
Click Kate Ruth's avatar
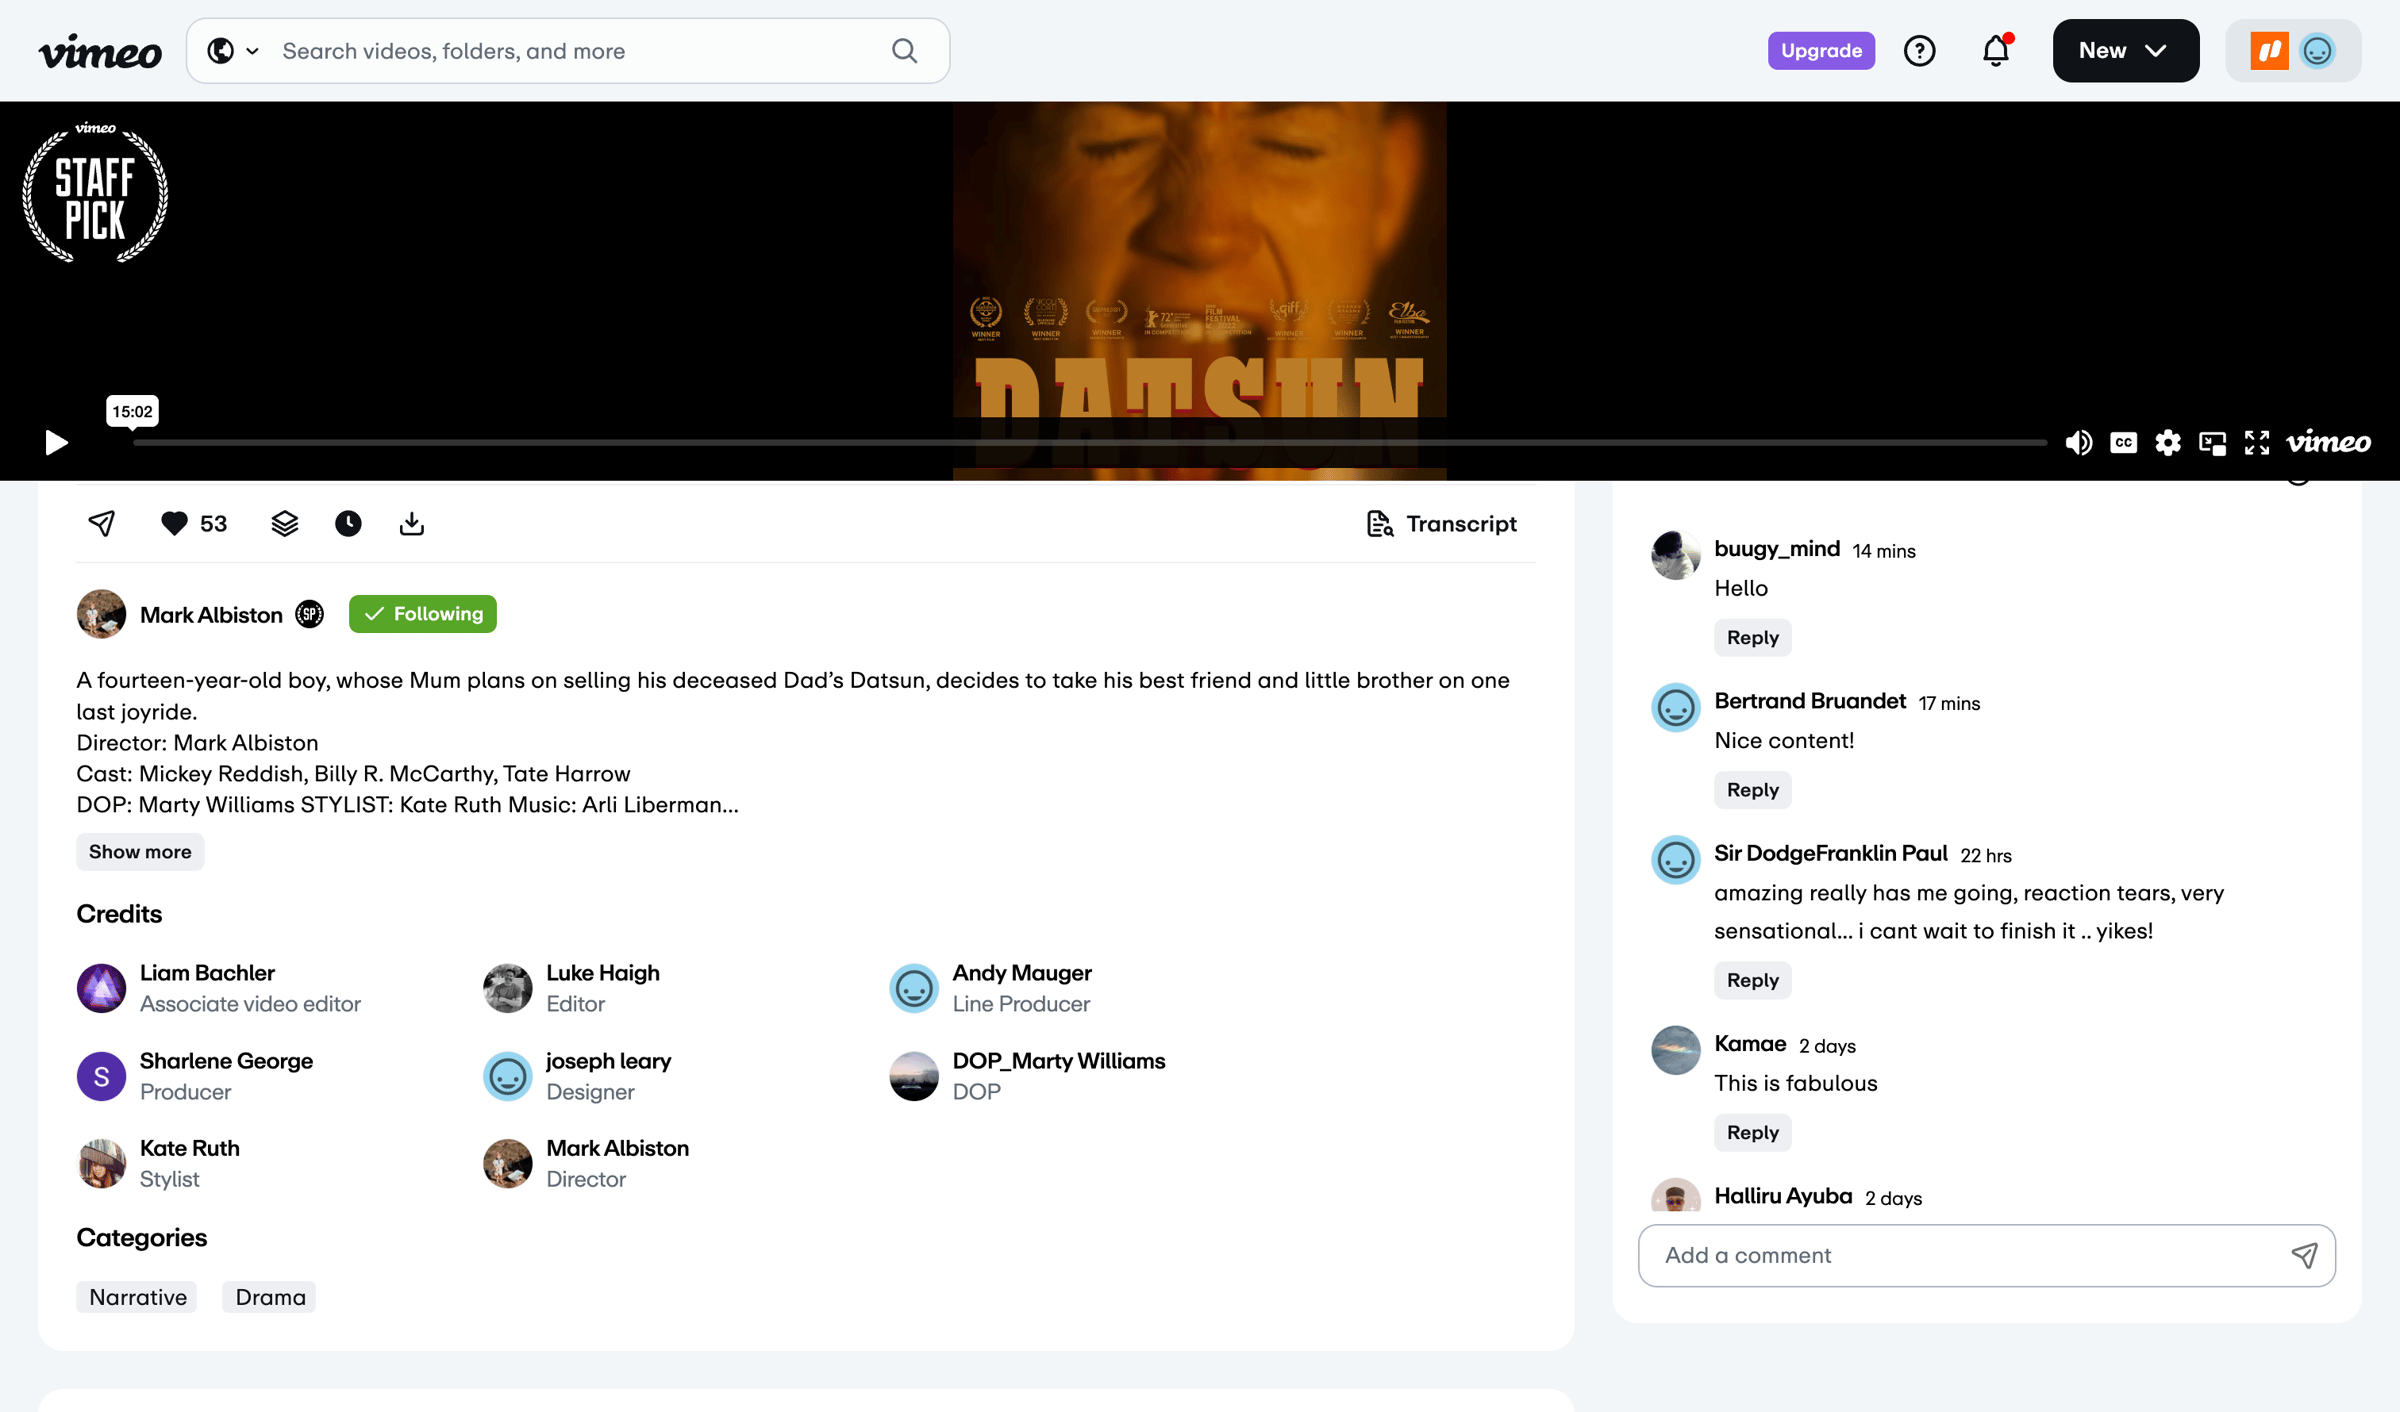coord(101,1163)
